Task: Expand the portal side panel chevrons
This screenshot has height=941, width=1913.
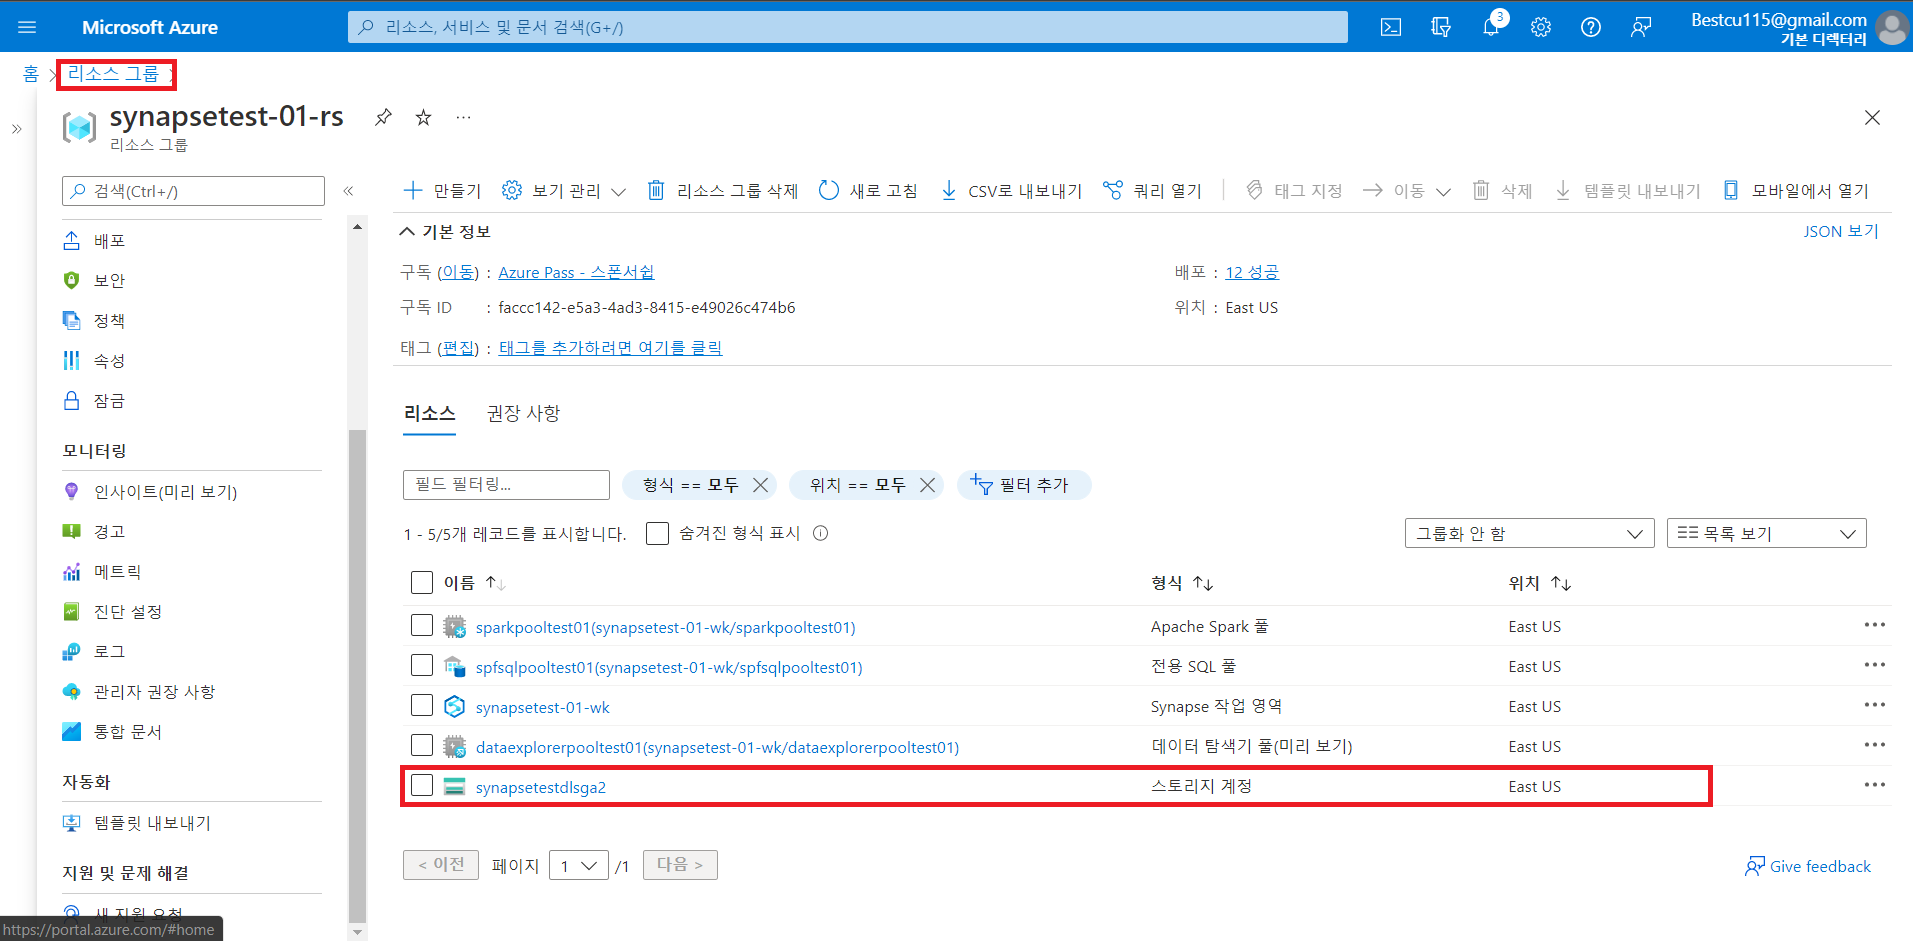Action: coord(16,129)
